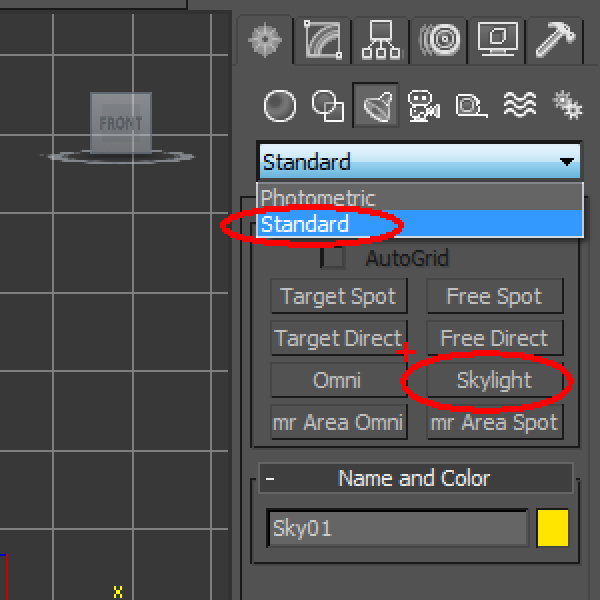
Task: Click the Sky01 name field
Action: pos(397,529)
